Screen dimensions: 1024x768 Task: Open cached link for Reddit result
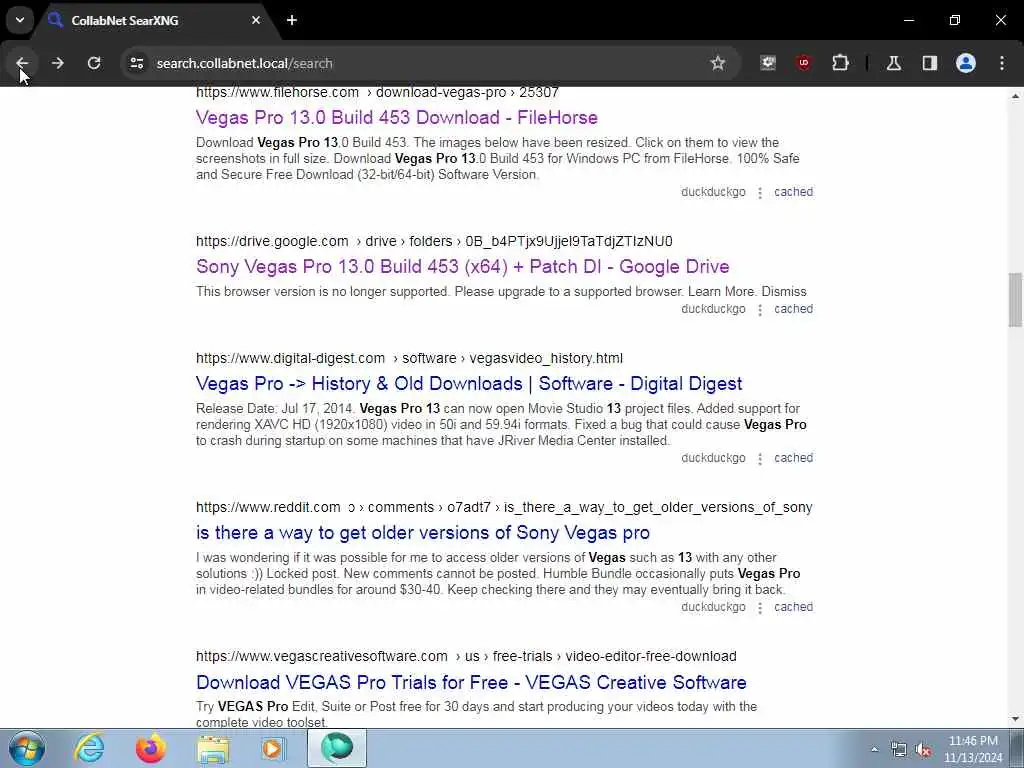point(793,607)
